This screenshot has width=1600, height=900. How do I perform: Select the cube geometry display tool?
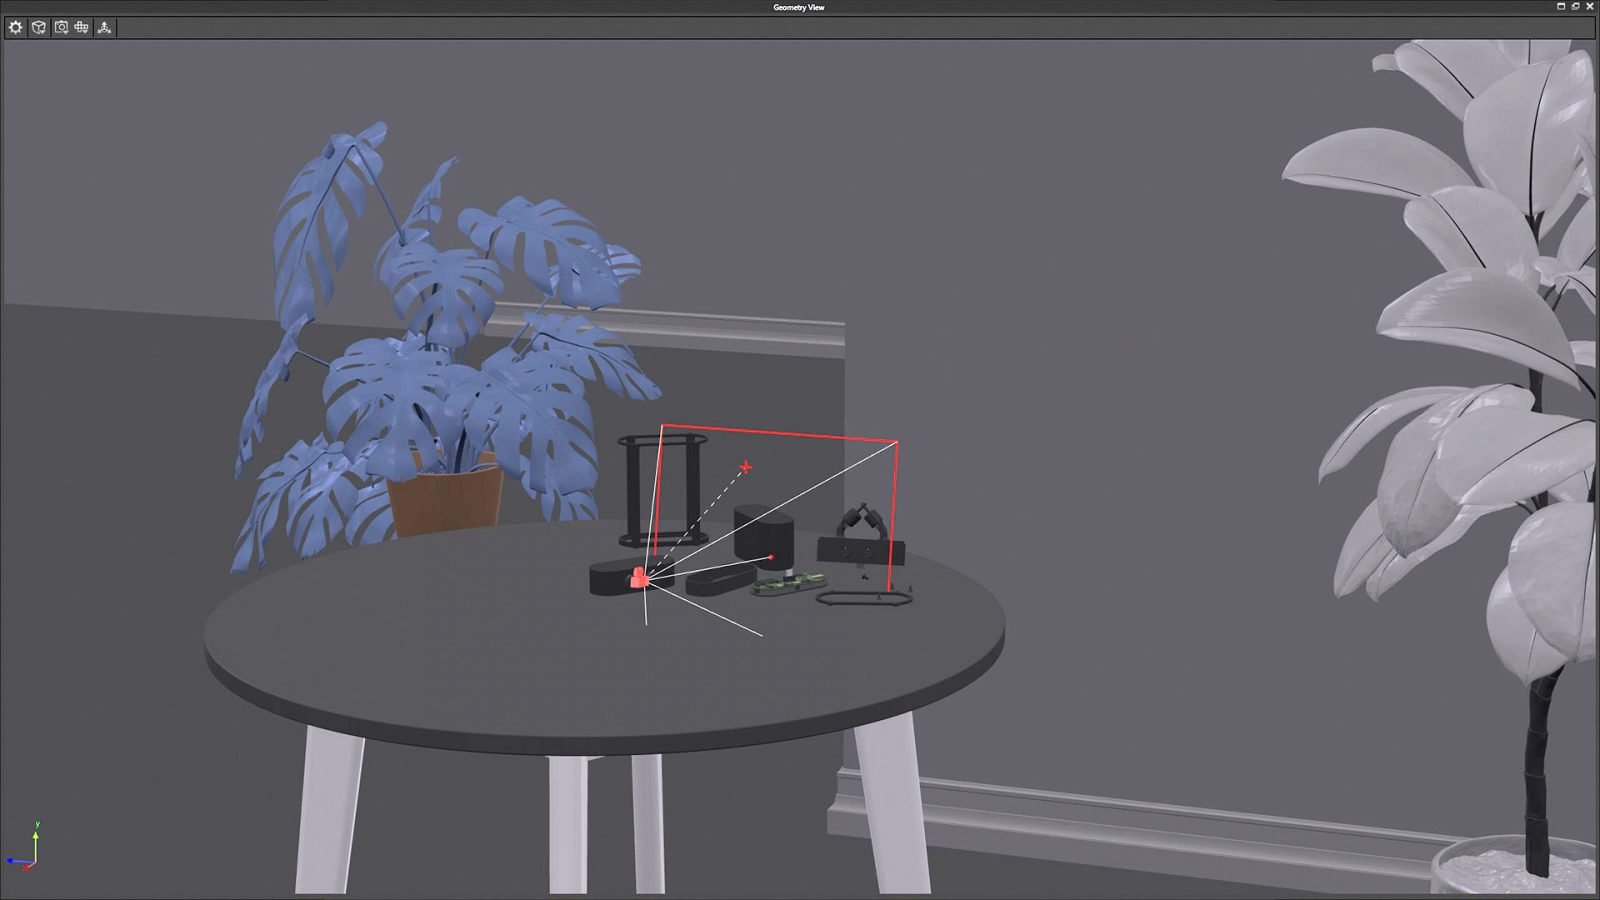click(36, 27)
